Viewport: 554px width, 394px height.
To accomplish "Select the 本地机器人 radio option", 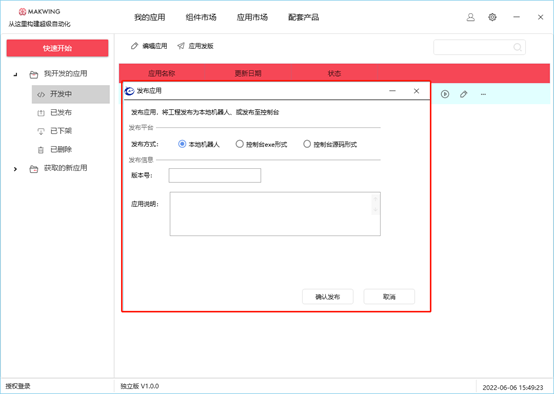I will 182,144.
